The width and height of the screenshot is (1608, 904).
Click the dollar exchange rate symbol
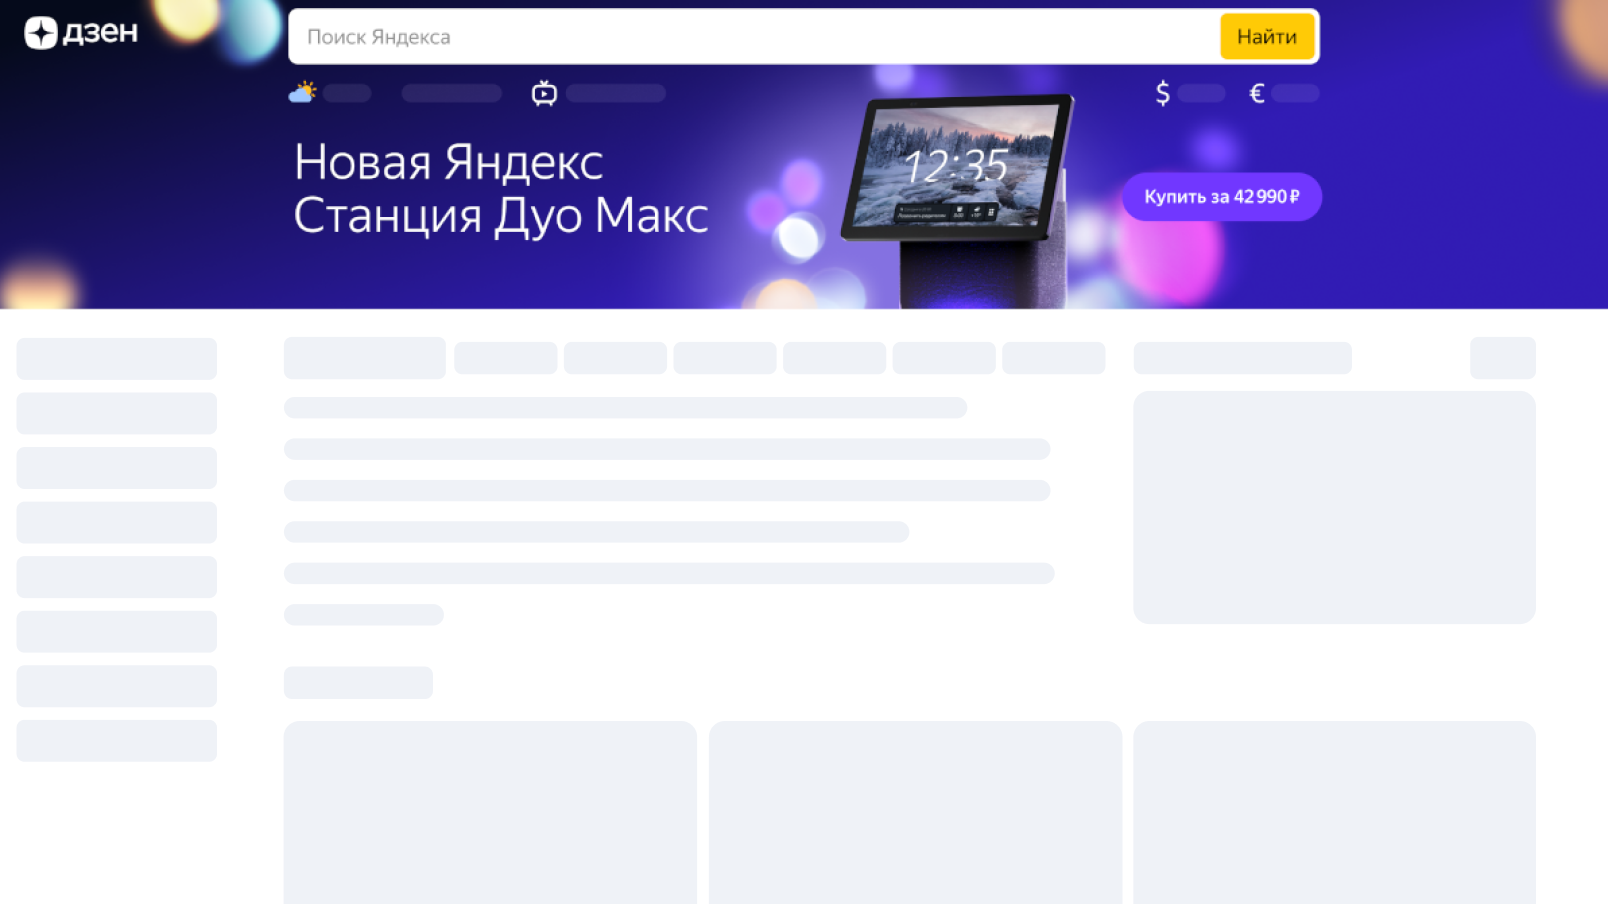pyautogui.click(x=1161, y=93)
